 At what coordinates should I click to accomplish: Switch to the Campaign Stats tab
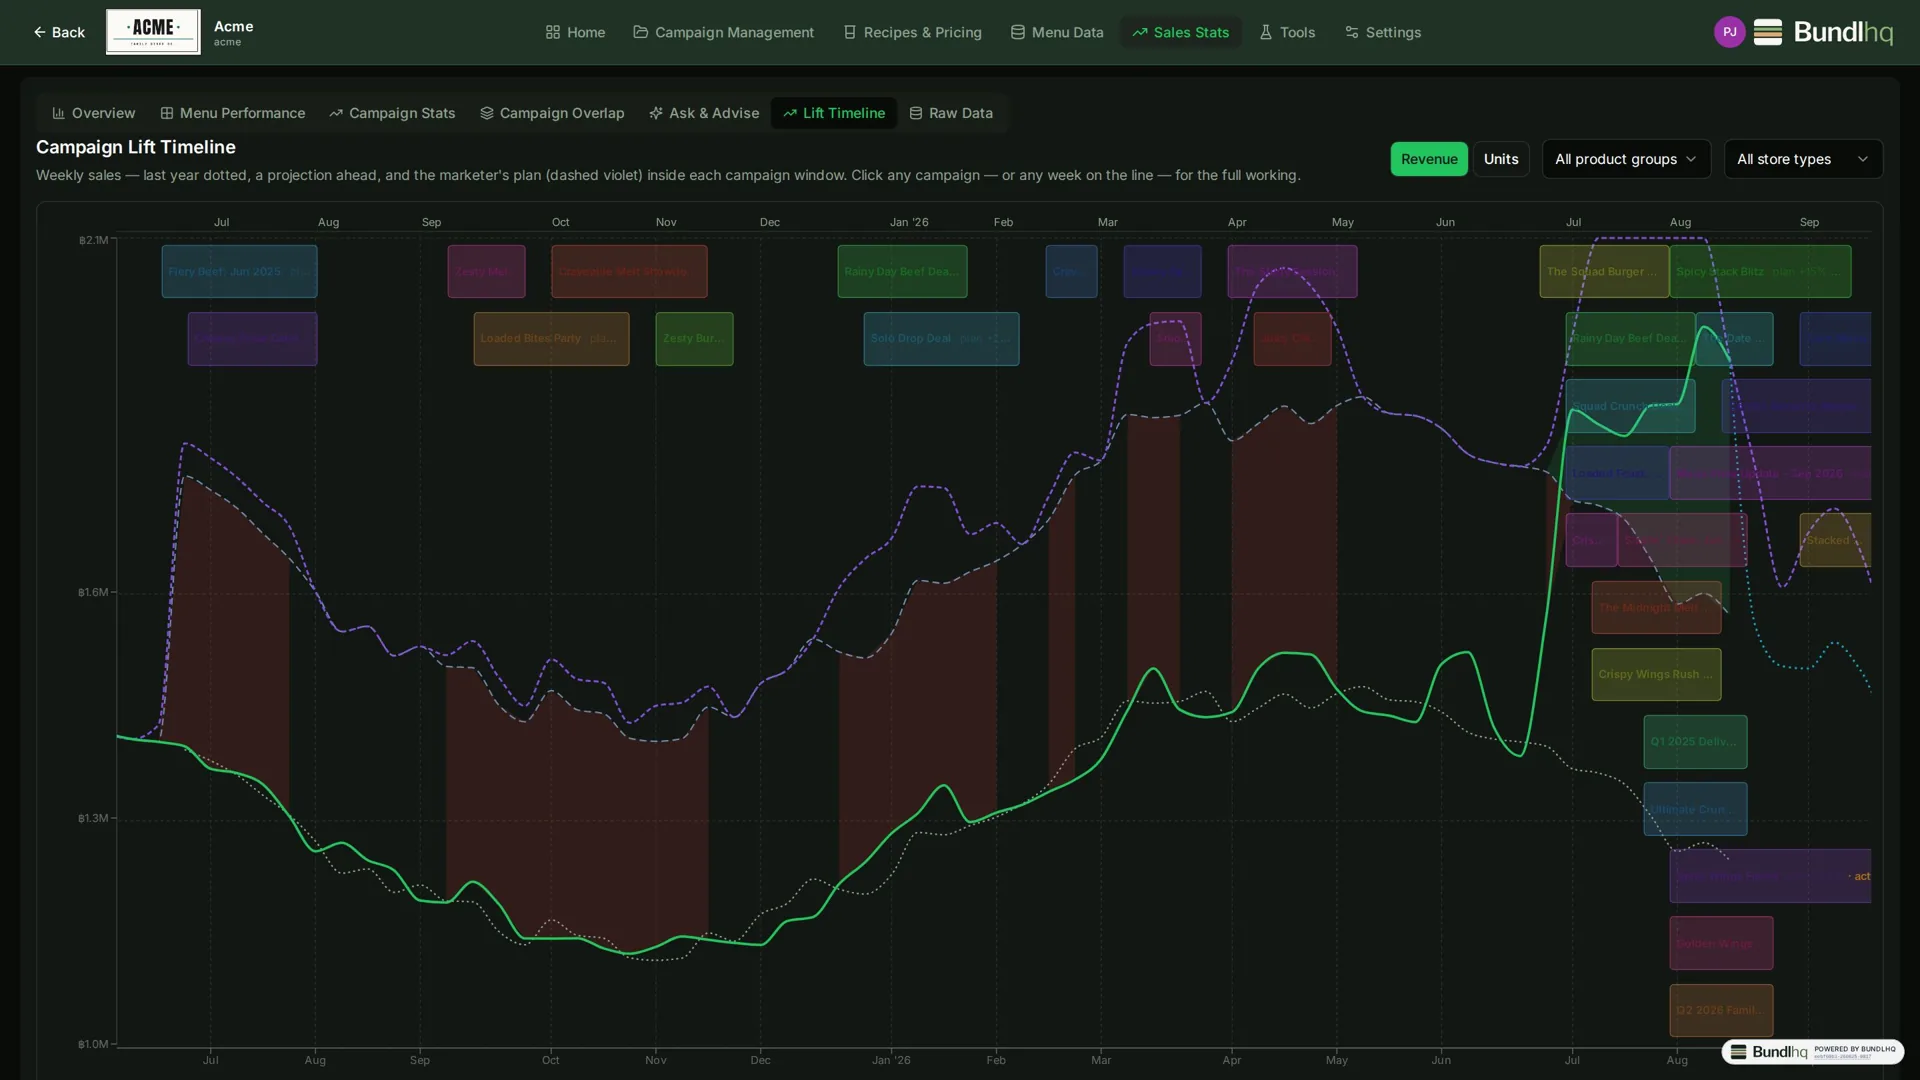coord(392,113)
